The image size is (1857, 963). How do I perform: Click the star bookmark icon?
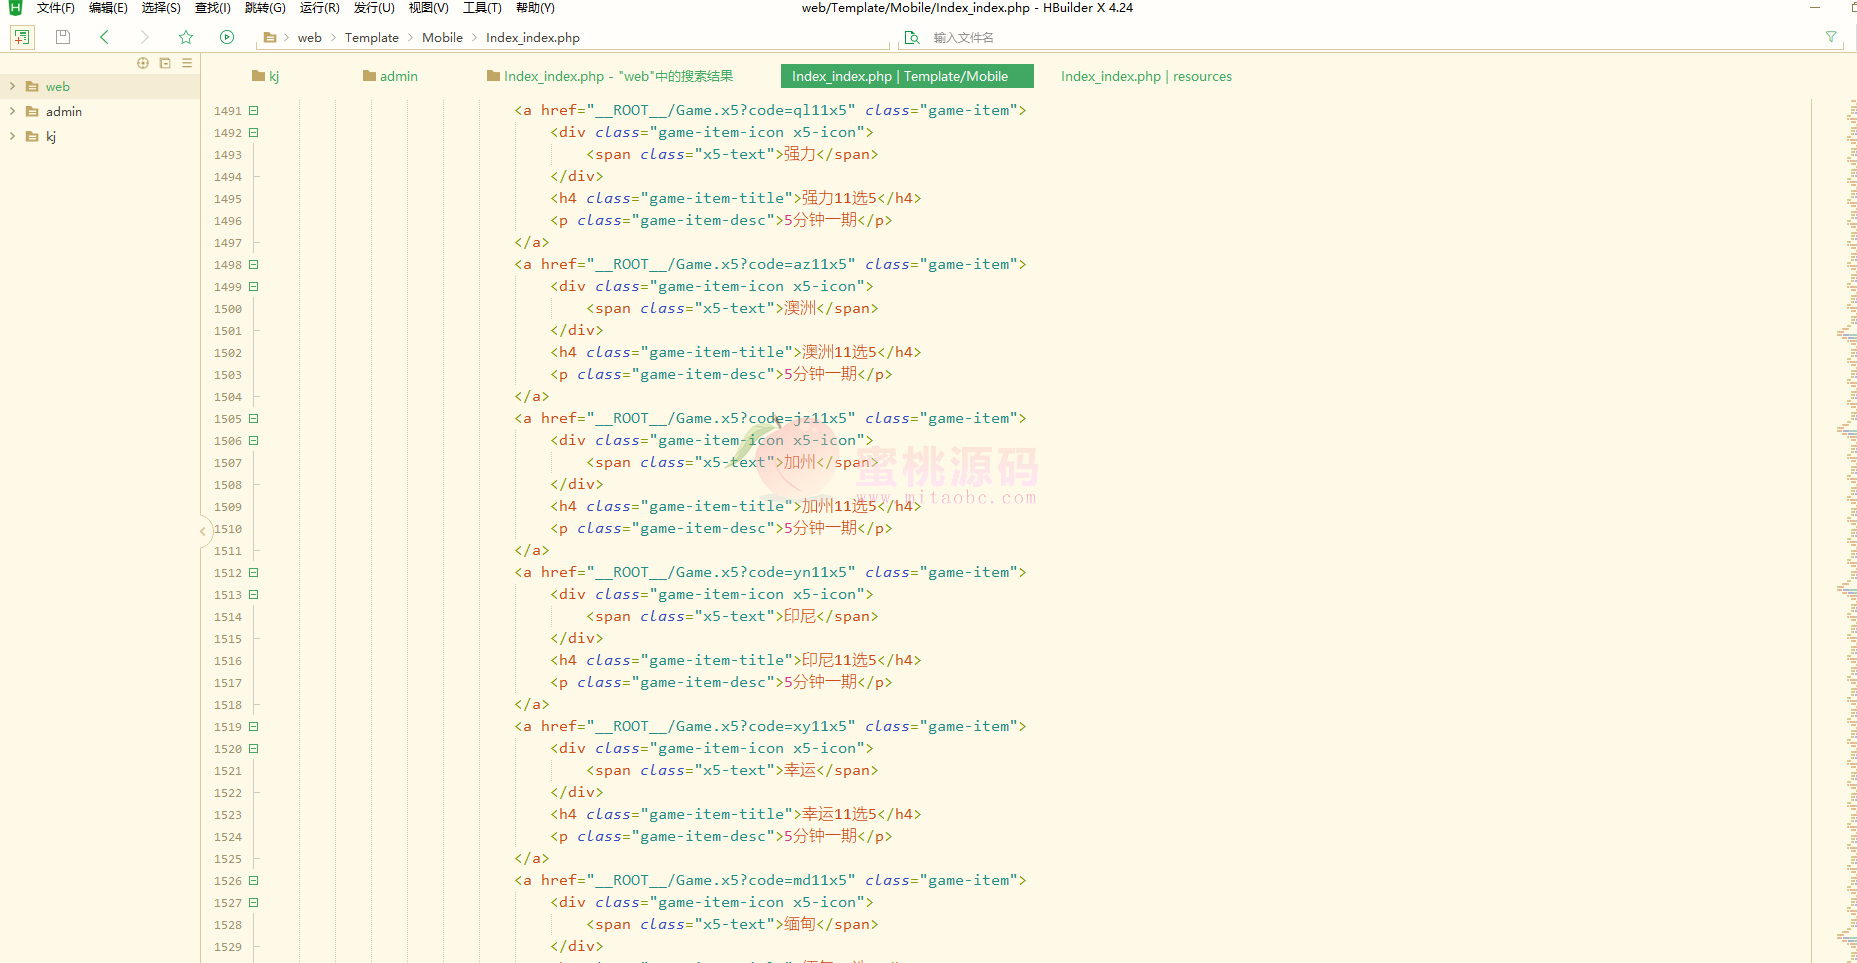[x=186, y=37]
